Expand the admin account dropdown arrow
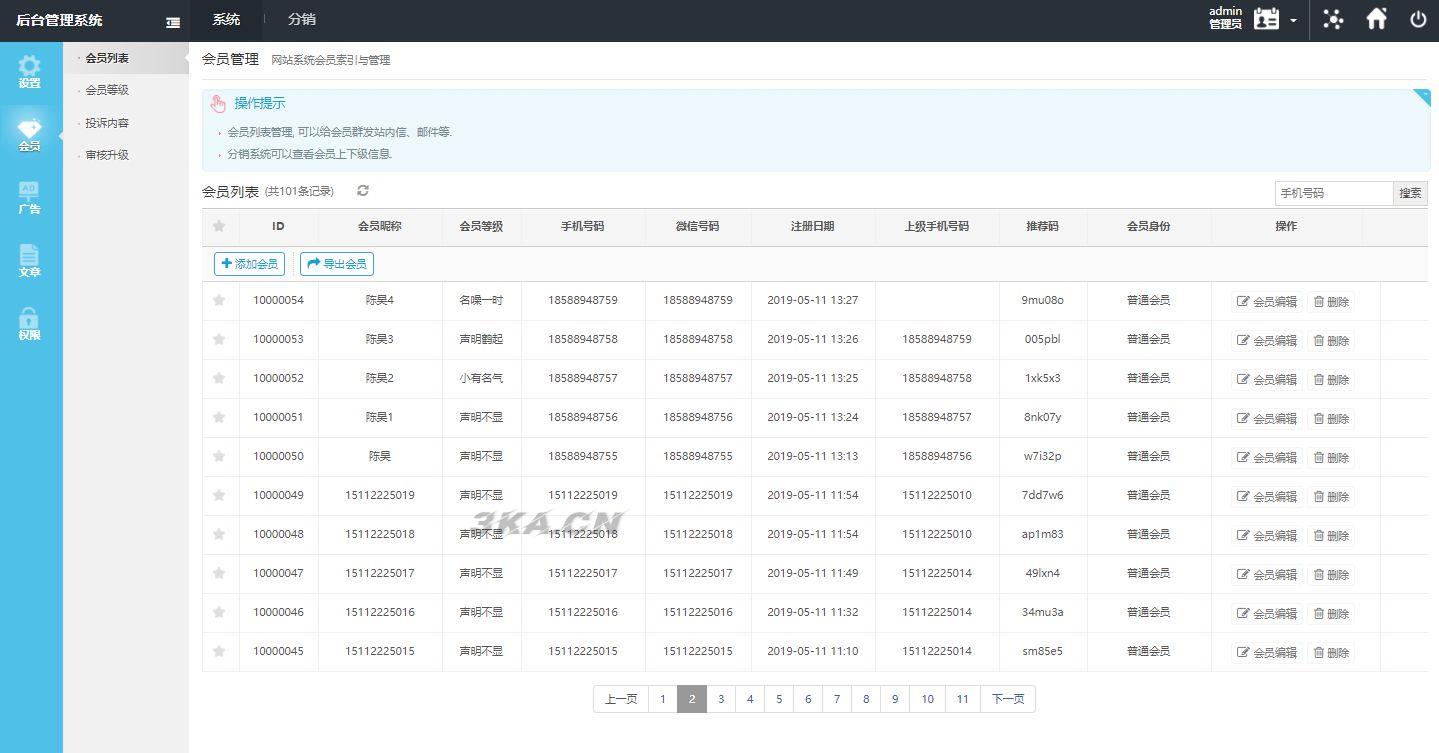The image size is (1439, 753). point(1293,21)
